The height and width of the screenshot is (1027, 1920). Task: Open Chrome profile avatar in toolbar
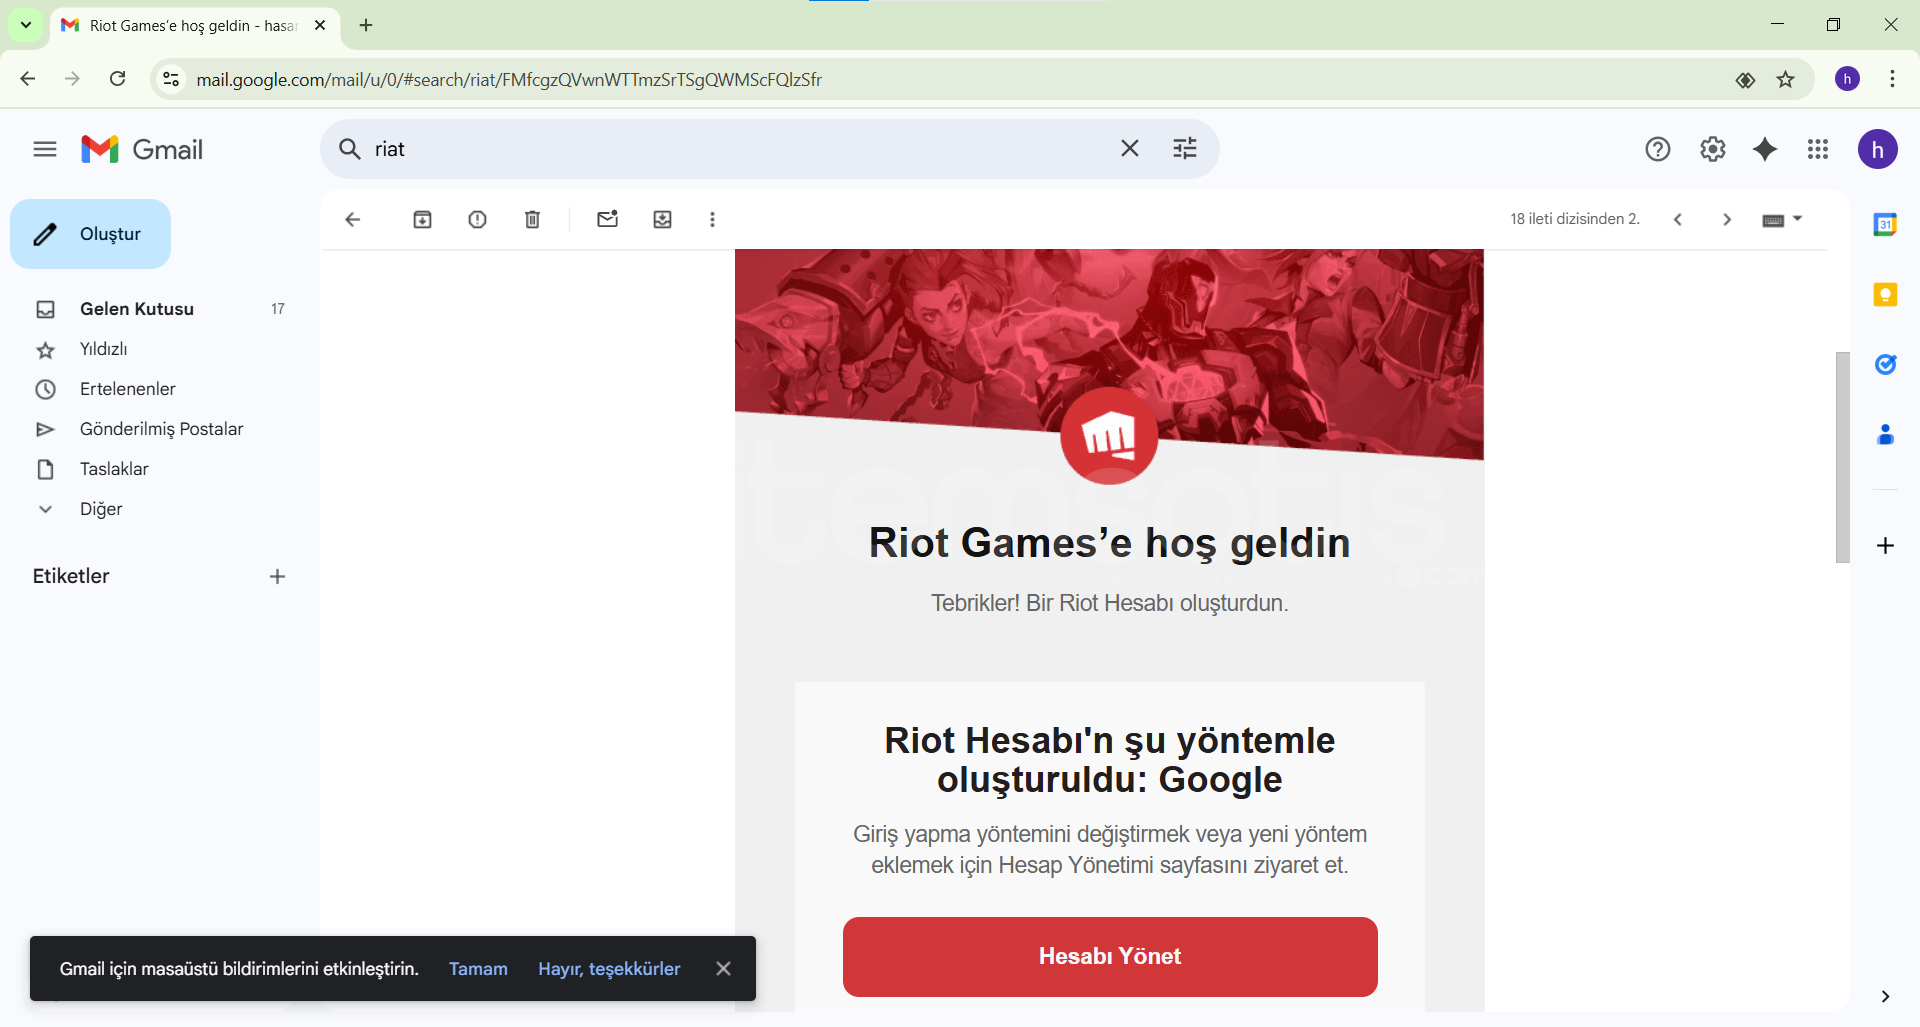point(1847,79)
